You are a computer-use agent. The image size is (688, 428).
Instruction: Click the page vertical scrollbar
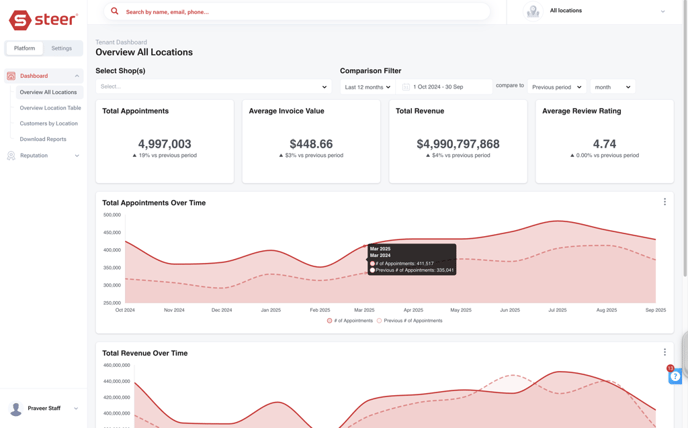click(684, 150)
